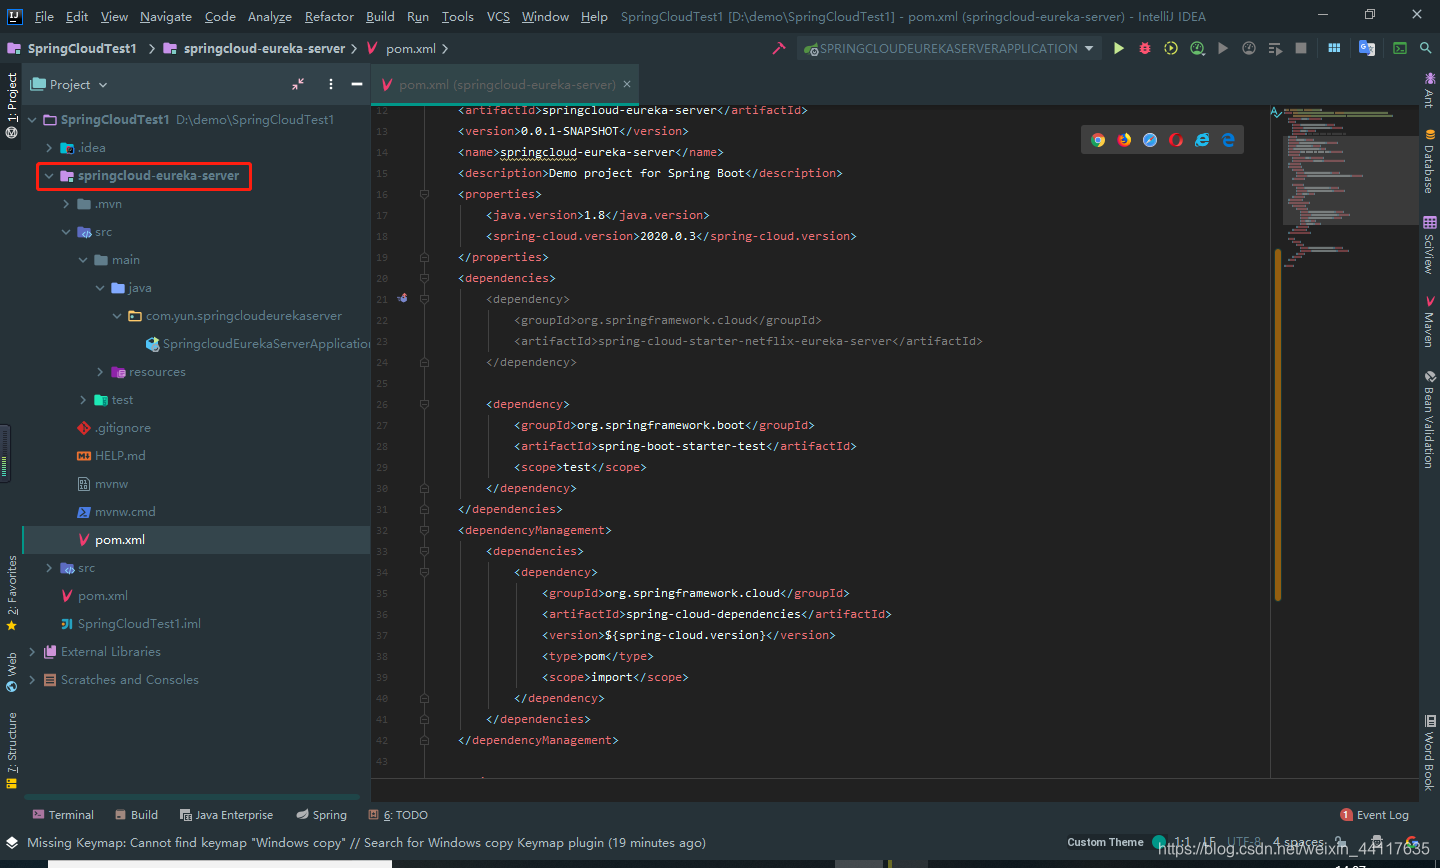Screen dimensions: 1440x868
Task: Click inspection status indicator atop editor scrollbar
Action: 1276,112
